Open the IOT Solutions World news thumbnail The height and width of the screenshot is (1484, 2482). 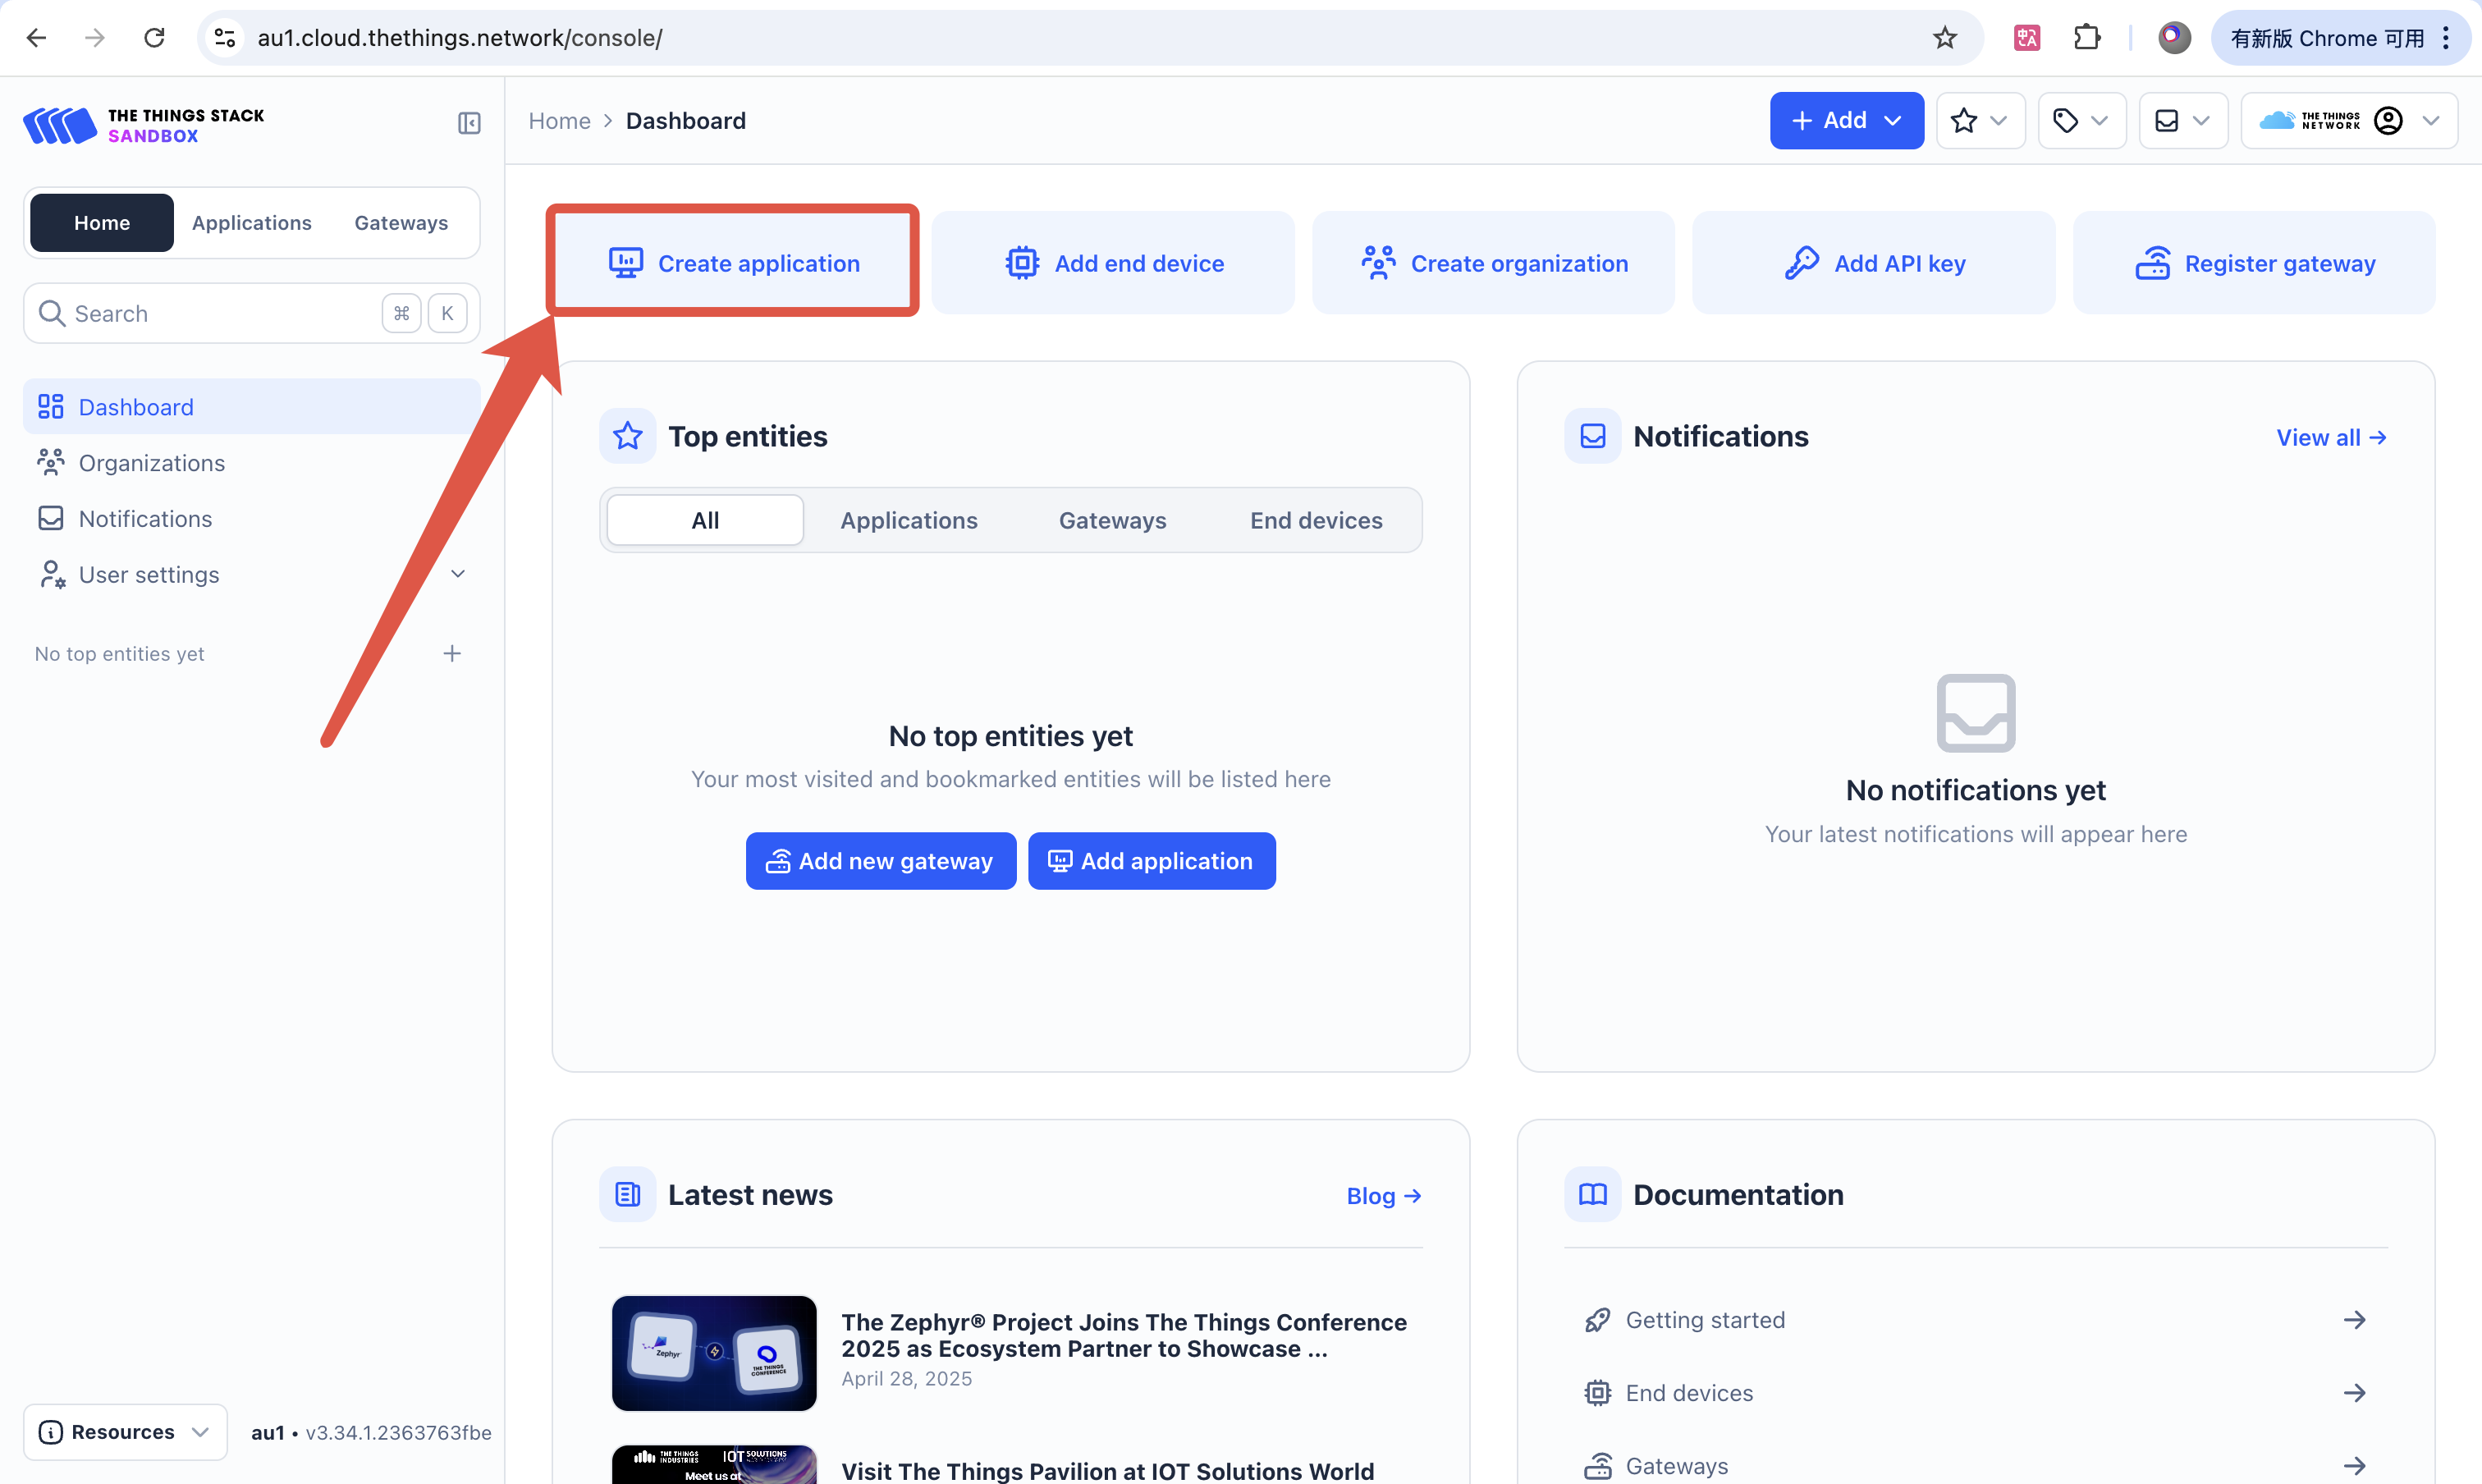coord(714,1464)
